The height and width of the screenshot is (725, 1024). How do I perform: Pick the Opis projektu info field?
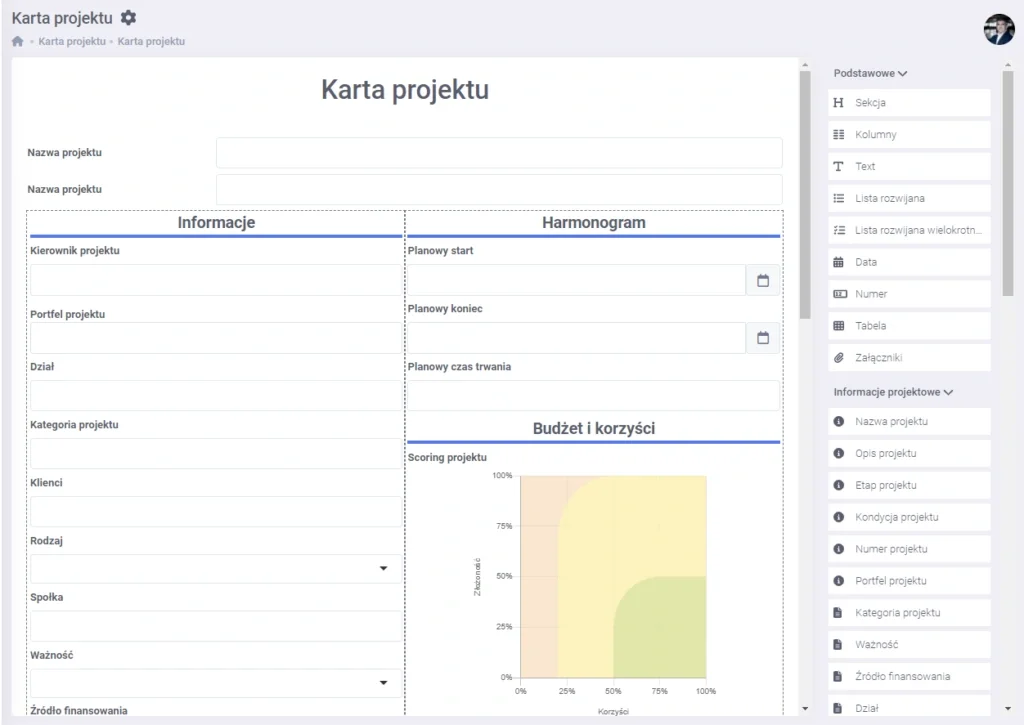[909, 453]
